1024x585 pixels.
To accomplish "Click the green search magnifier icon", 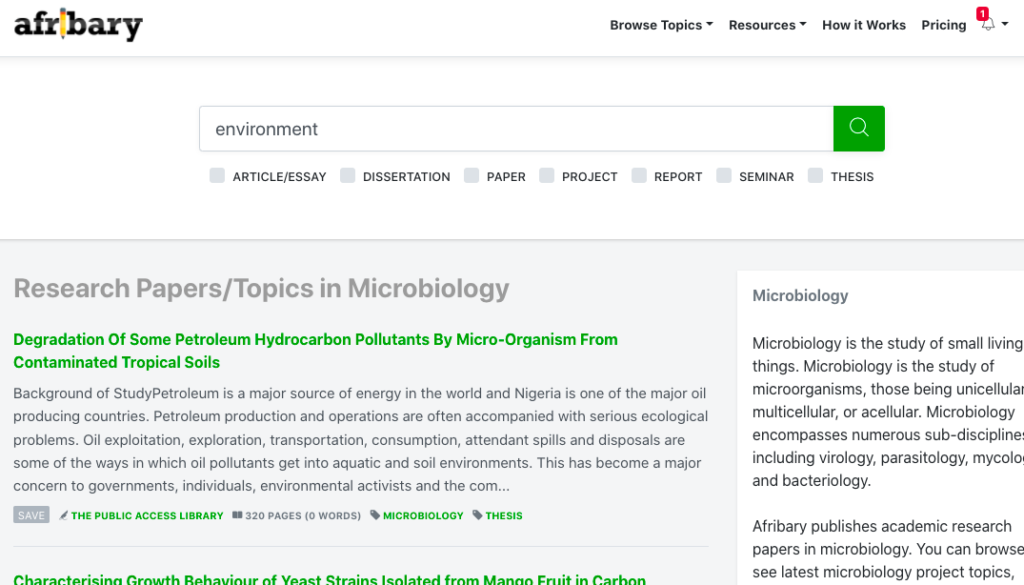I will pyautogui.click(x=858, y=128).
